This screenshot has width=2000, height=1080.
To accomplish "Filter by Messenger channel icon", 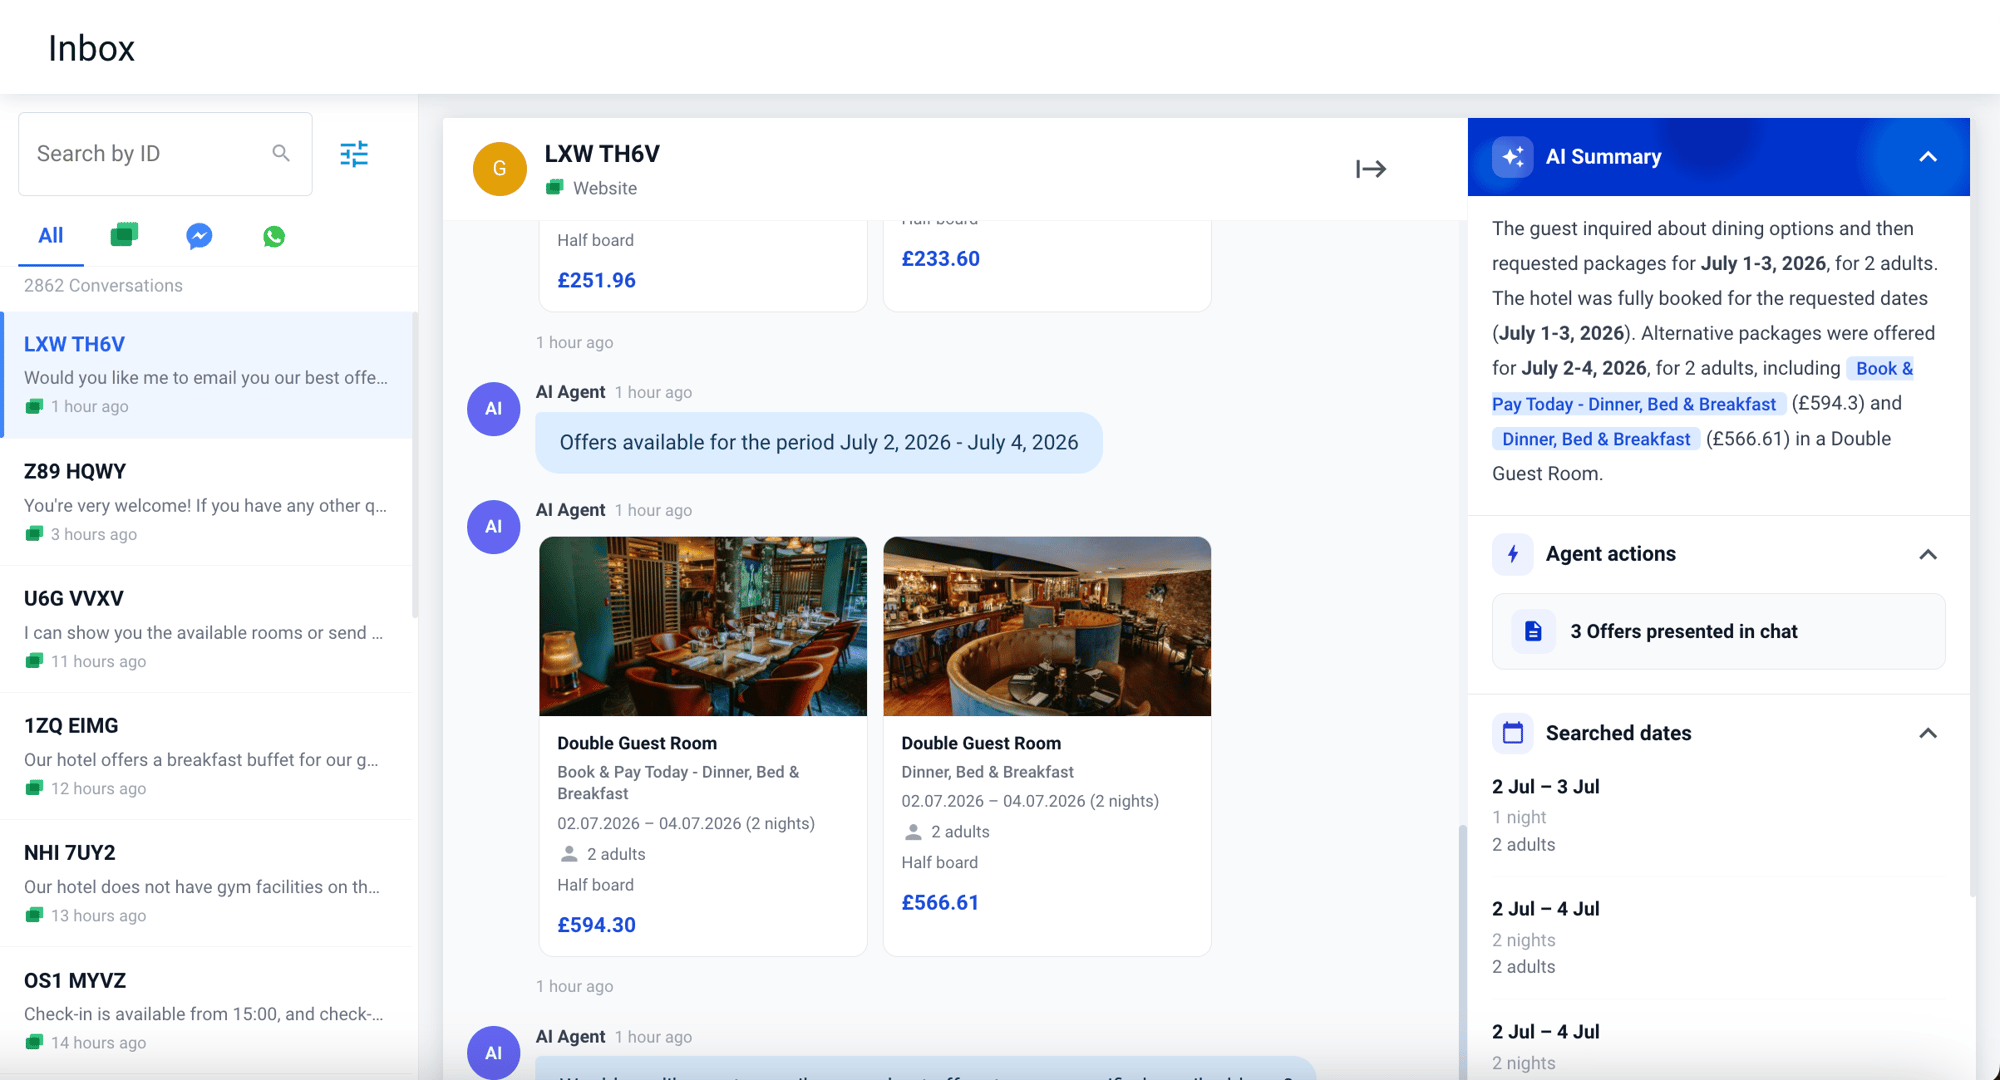I will click(x=199, y=236).
